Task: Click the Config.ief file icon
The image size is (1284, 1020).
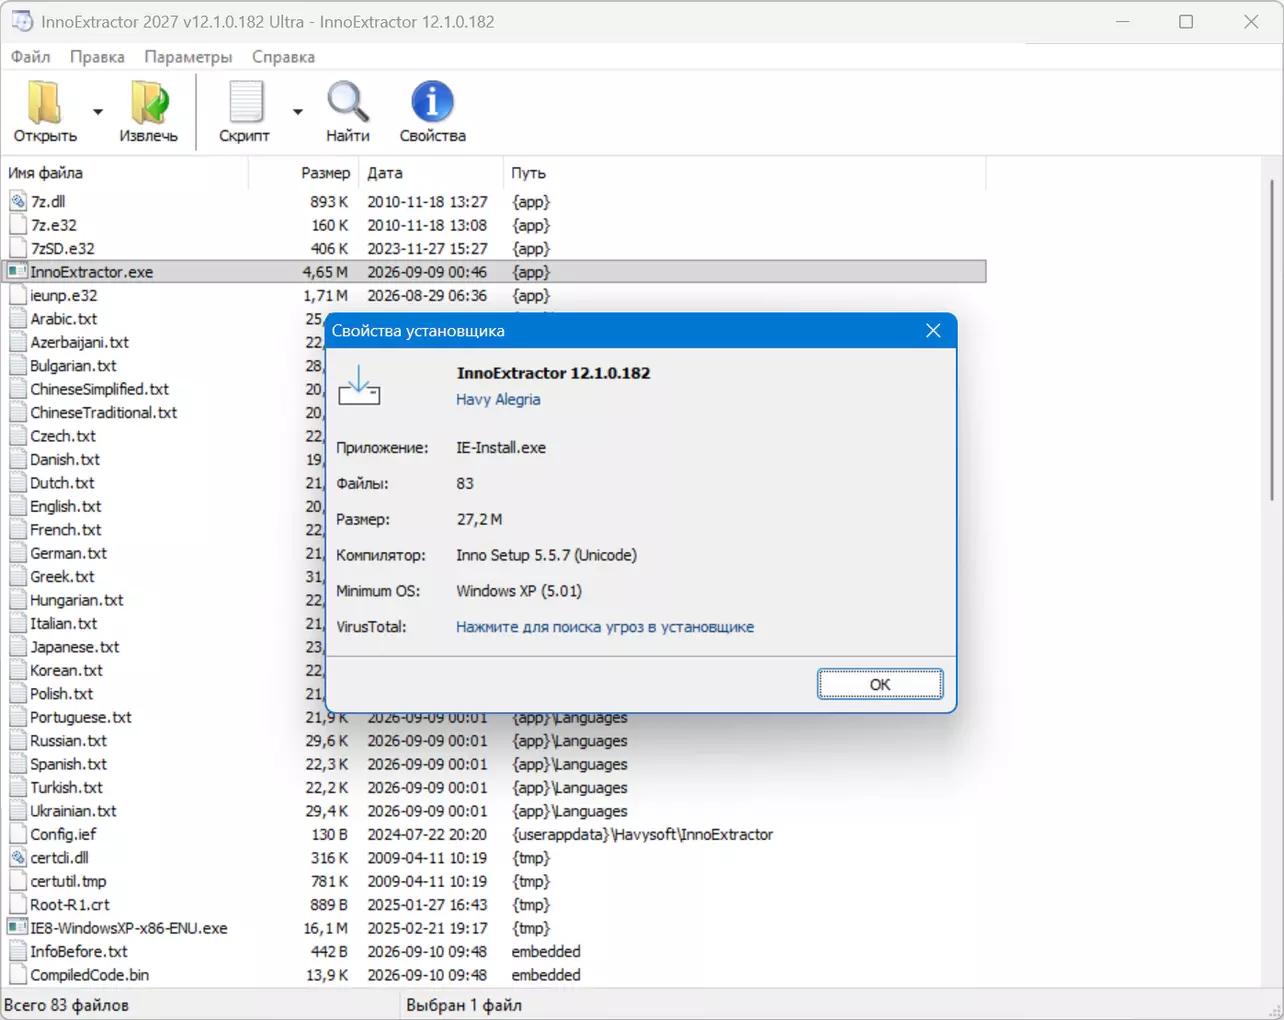Action: pyautogui.click(x=18, y=834)
